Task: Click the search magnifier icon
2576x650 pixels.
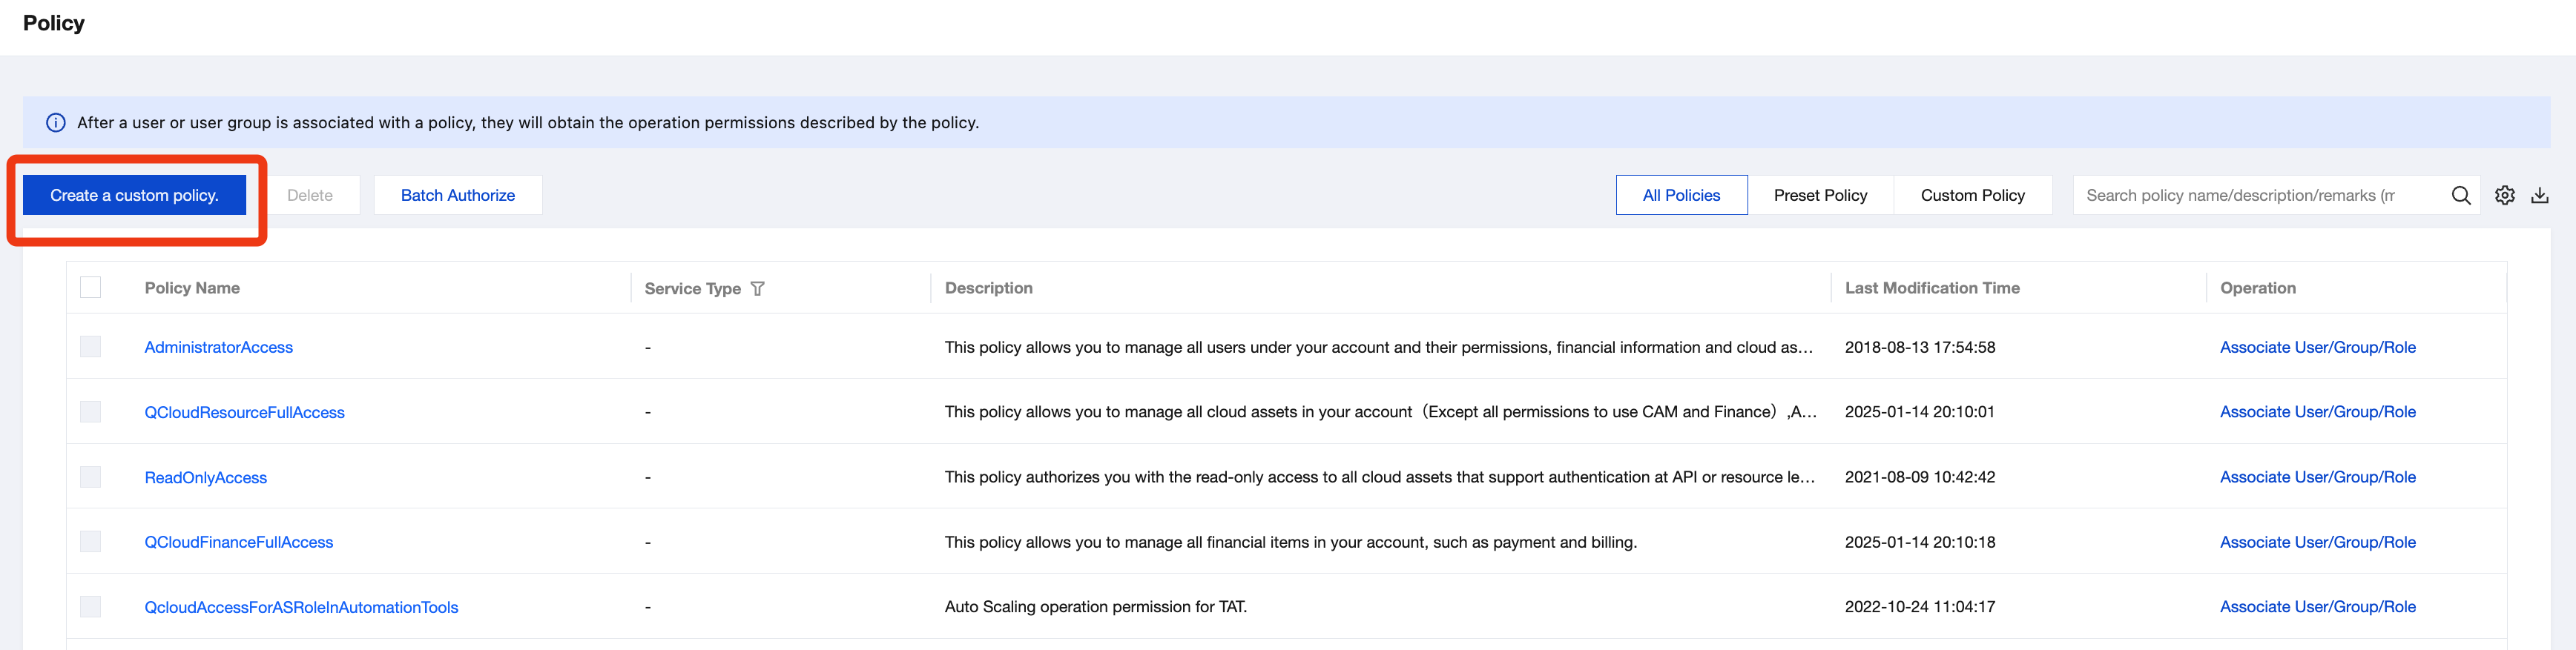Action: (x=2460, y=196)
